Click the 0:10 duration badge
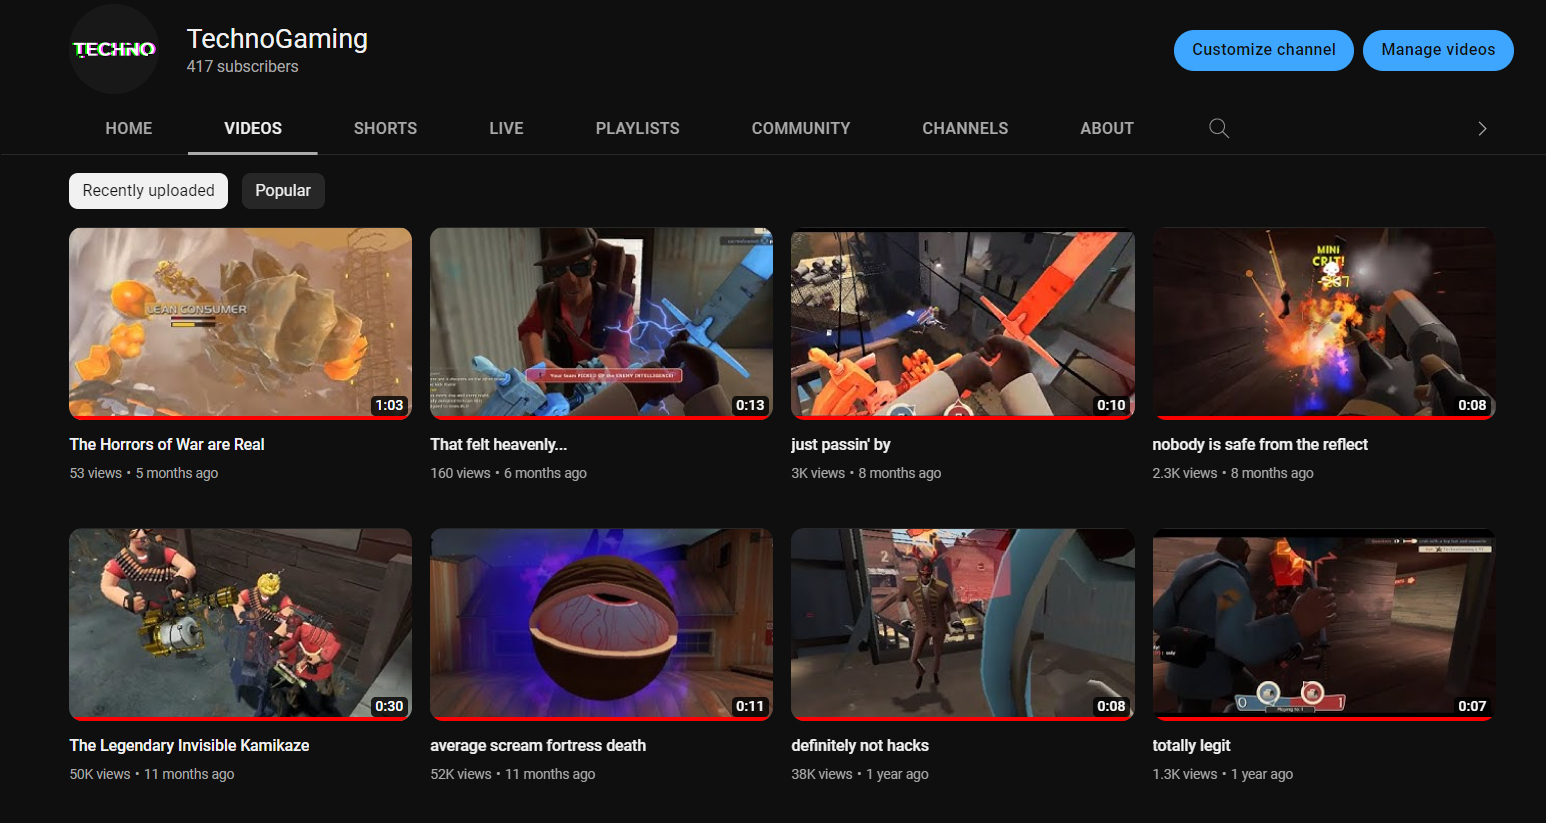This screenshot has width=1546, height=823. pyautogui.click(x=1111, y=405)
